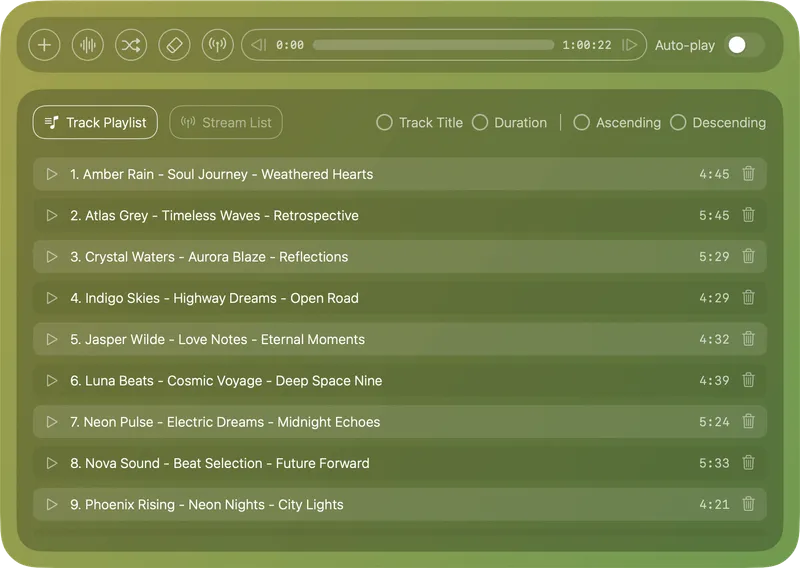Open the radio stream broadcast icon
The image size is (800, 568).
tap(218, 45)
